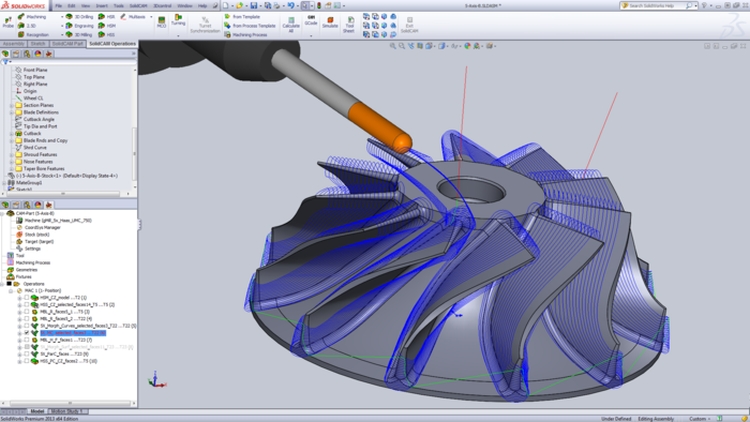Click the New document icon
Screen dimensions: 750x422
tap(226, 6)
